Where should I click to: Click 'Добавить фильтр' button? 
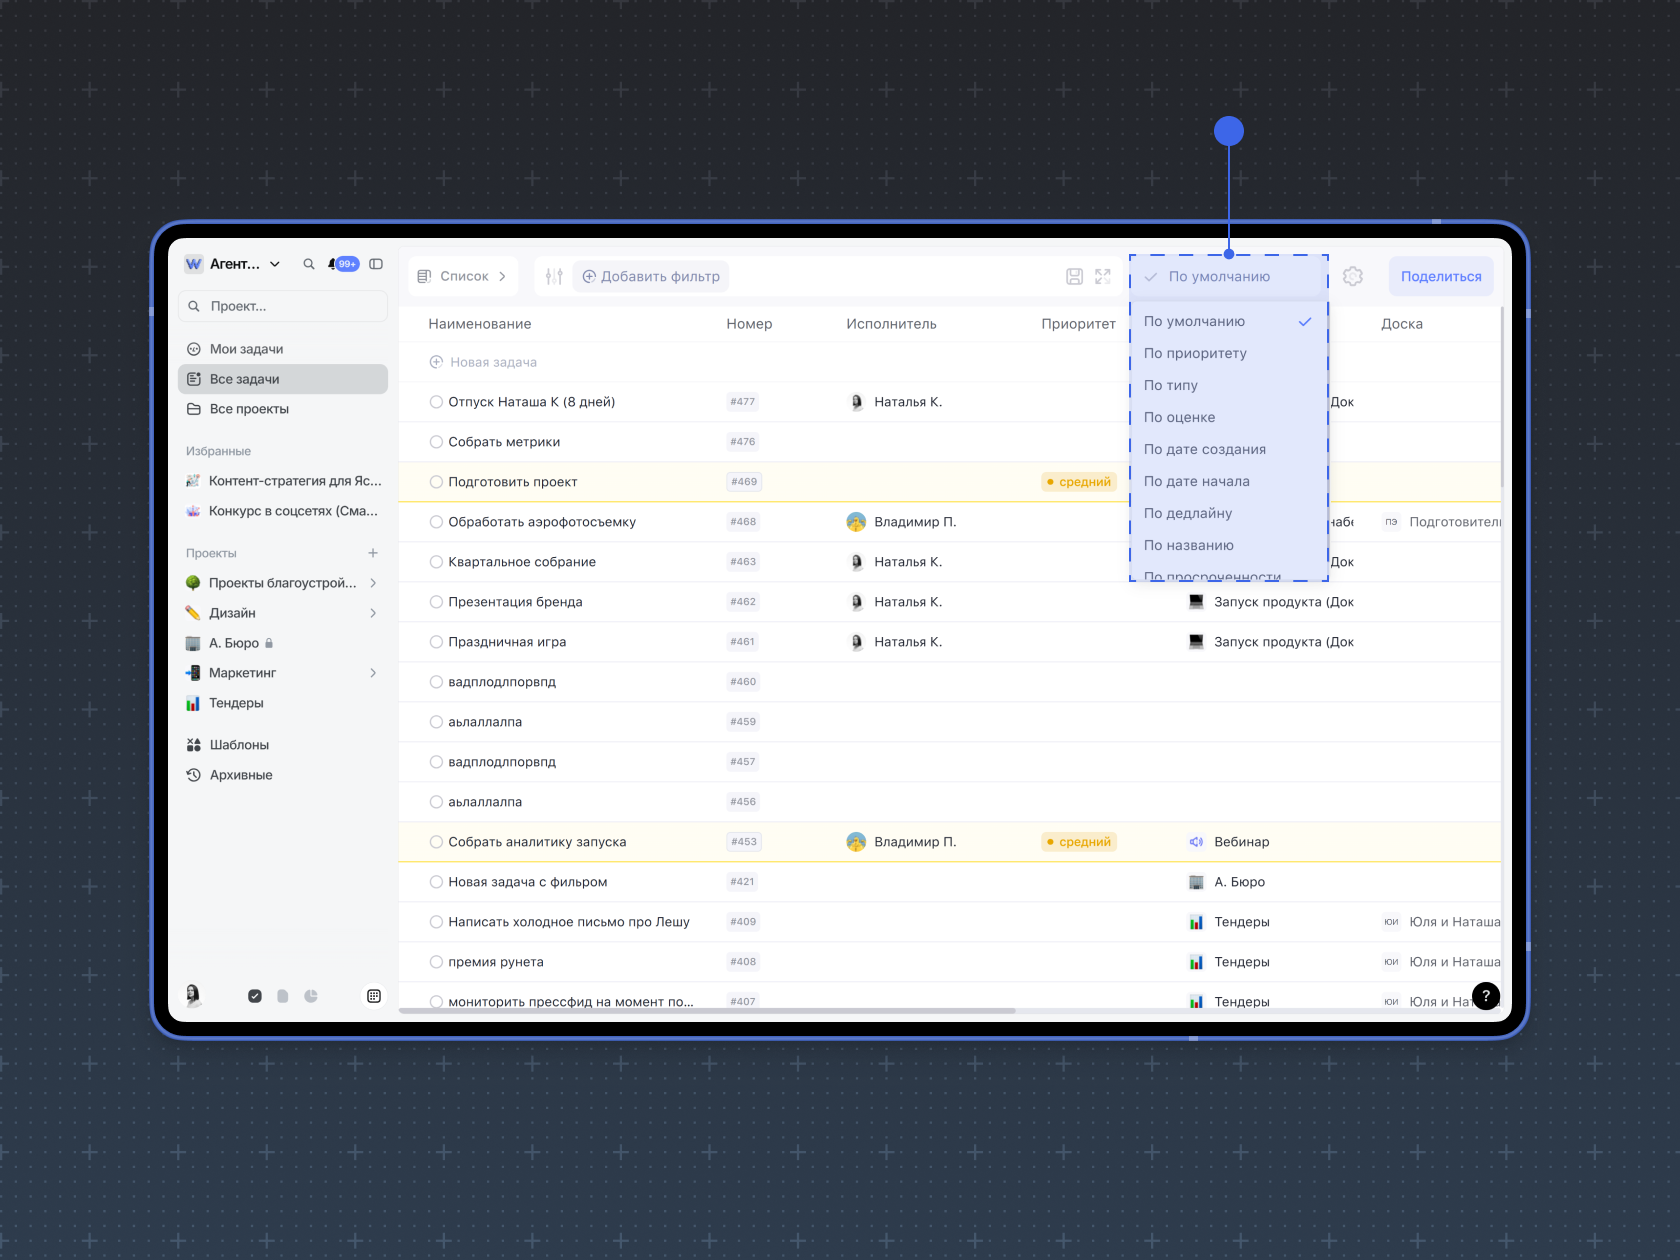651,277
